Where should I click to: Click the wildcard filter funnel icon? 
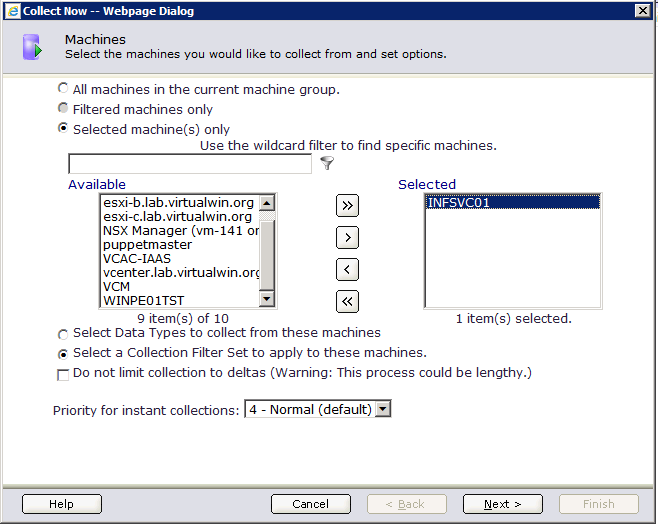(x=327, y=163)
